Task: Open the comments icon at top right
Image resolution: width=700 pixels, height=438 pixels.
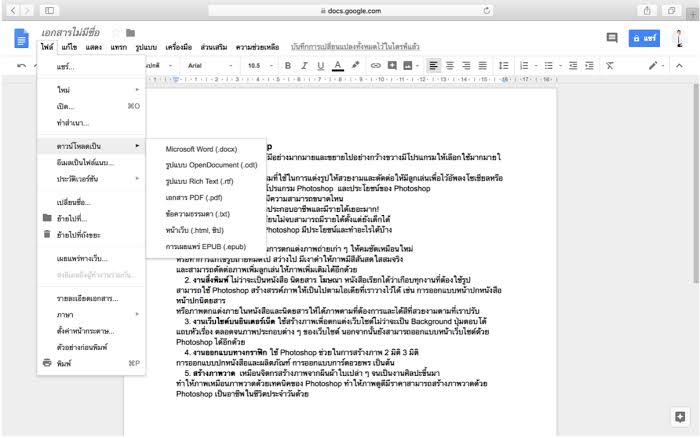Action: pyautogui.click(x=612, y=38)
